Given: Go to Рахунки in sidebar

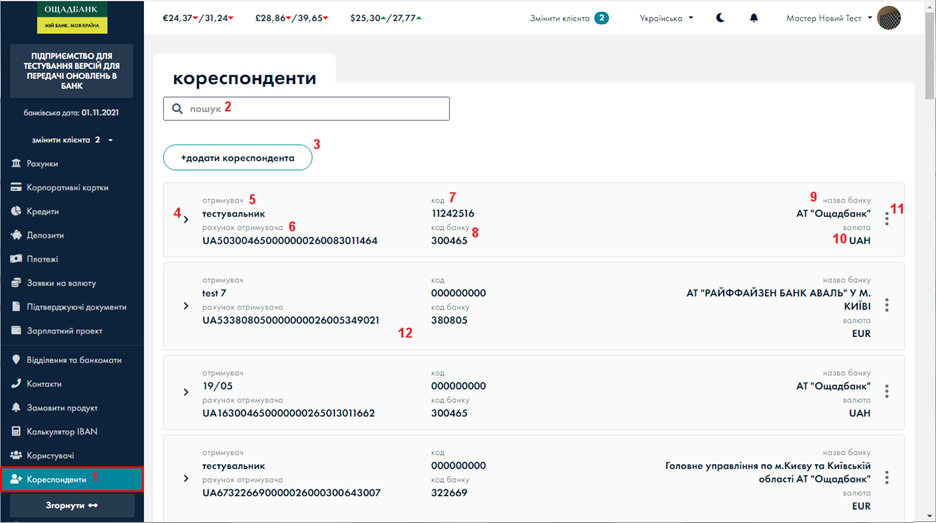Looking at the screenshot, I should pyautogui.click(x=42, y=163).
